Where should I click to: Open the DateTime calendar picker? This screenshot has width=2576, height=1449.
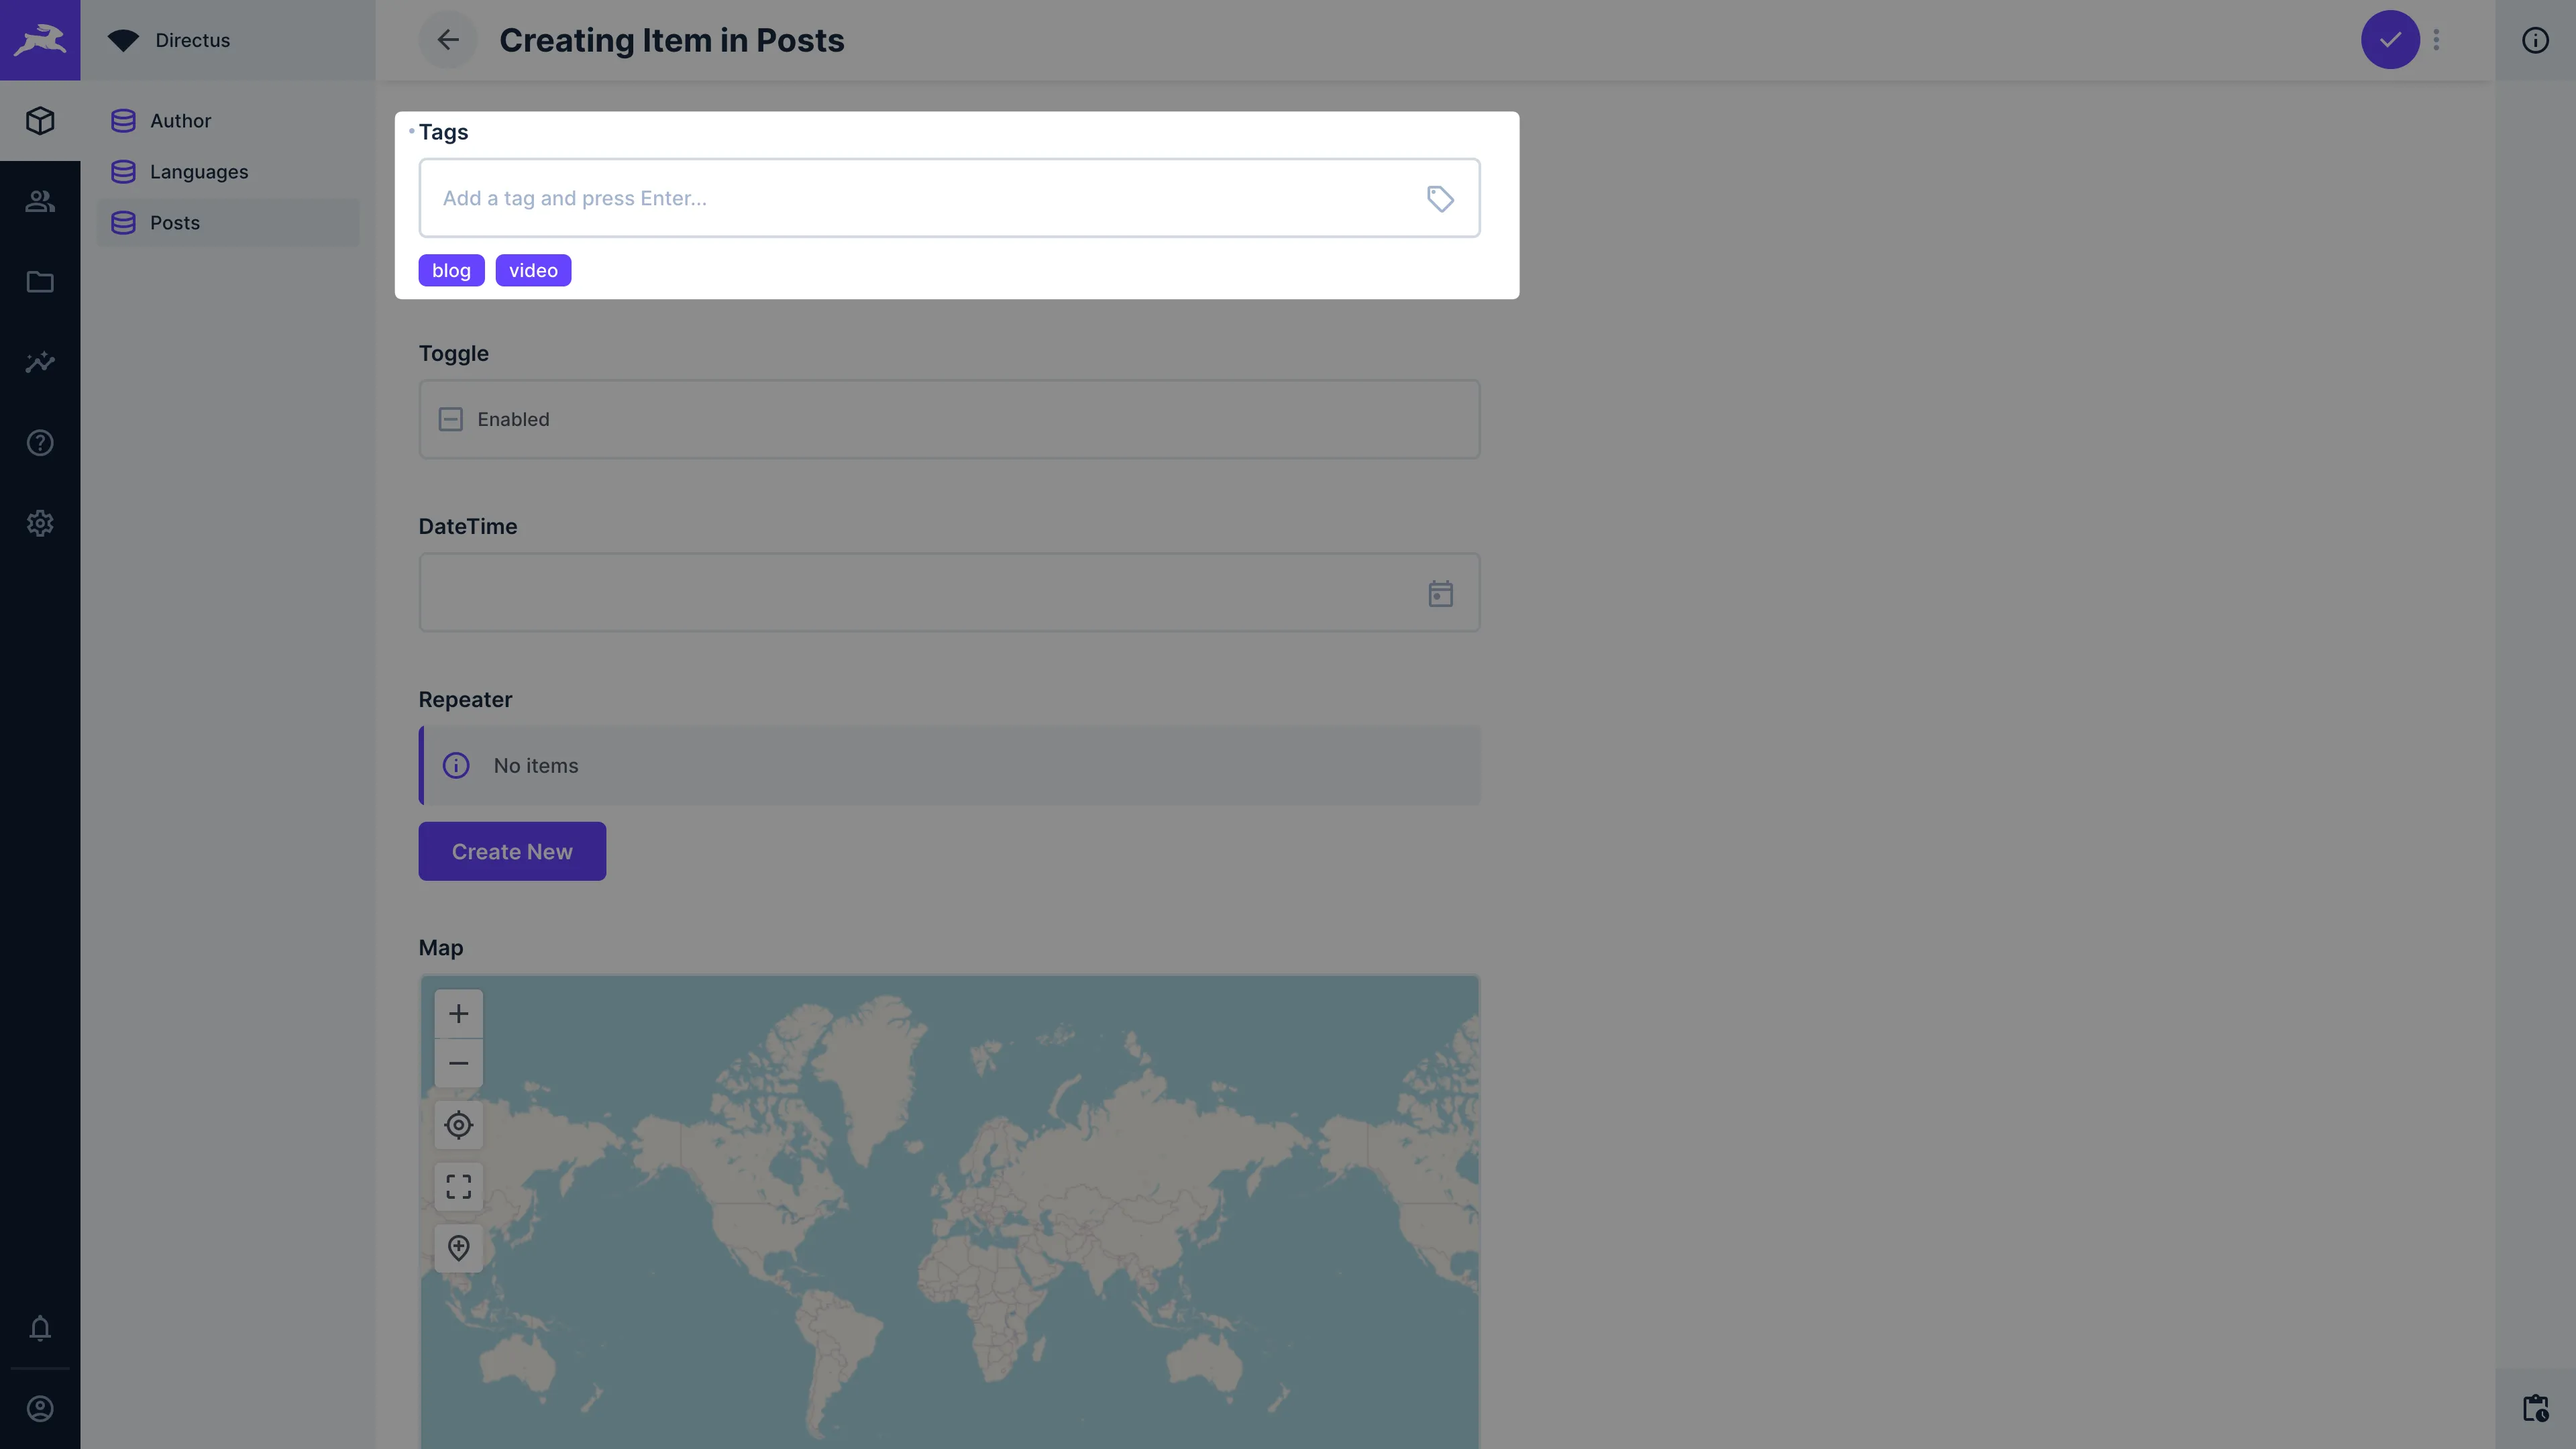click(x=1440, y=592)
